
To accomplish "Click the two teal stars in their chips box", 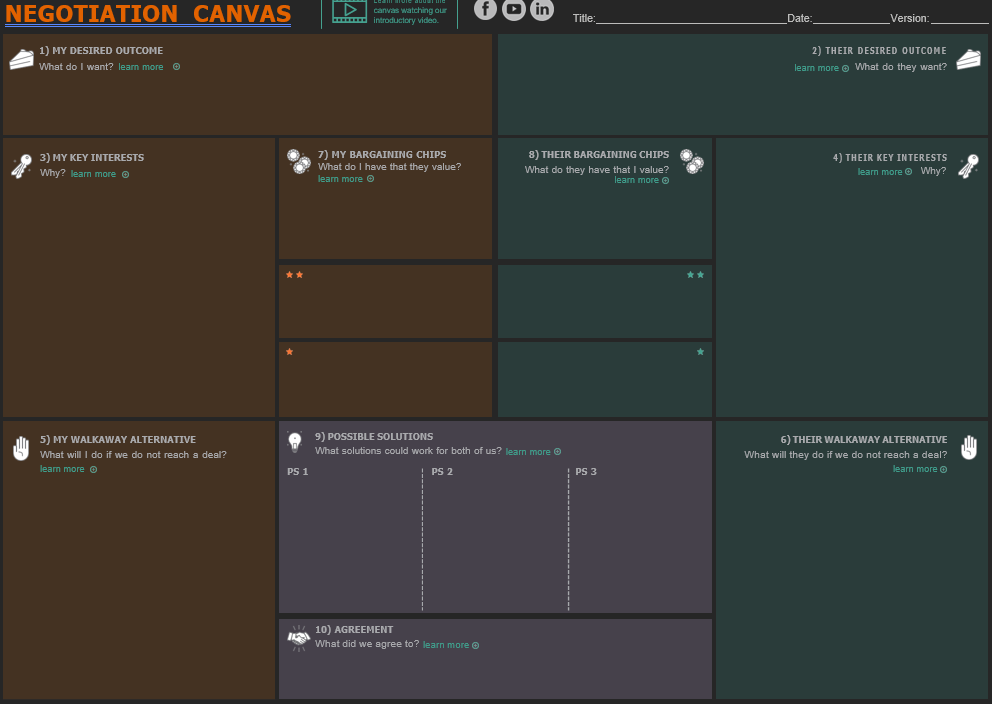I will 695,275.
